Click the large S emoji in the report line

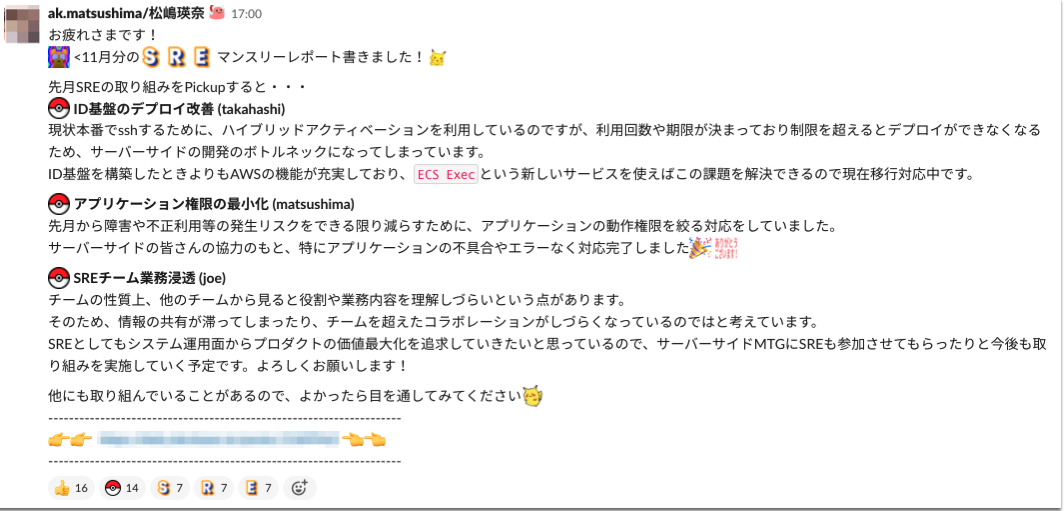coord(152,58)
